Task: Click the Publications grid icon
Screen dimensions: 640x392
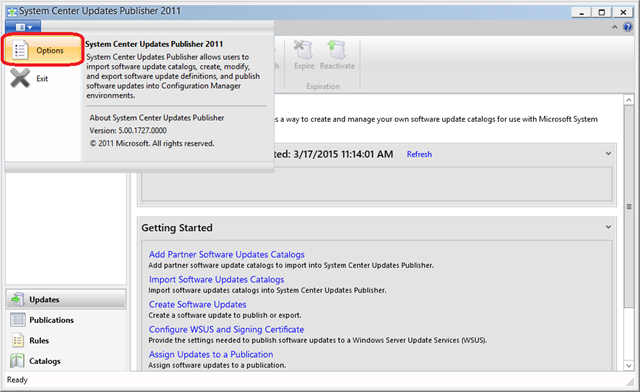Action: [x=18, y=320]
